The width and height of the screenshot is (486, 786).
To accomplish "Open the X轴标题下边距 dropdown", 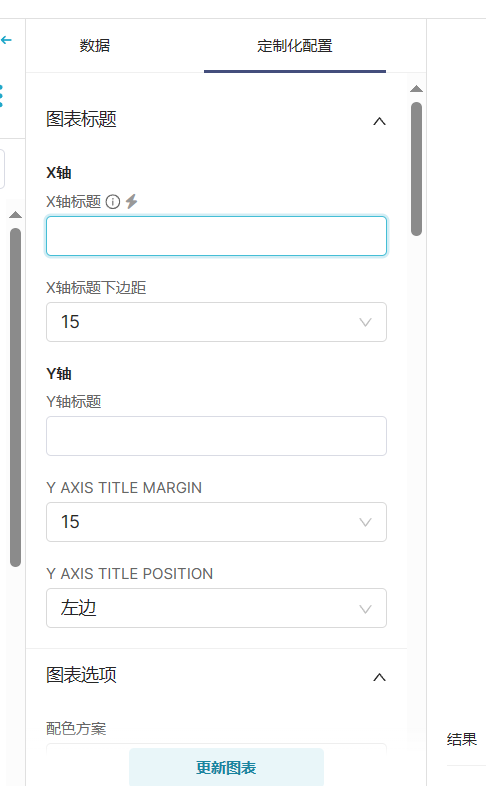I will coord(216,322).
